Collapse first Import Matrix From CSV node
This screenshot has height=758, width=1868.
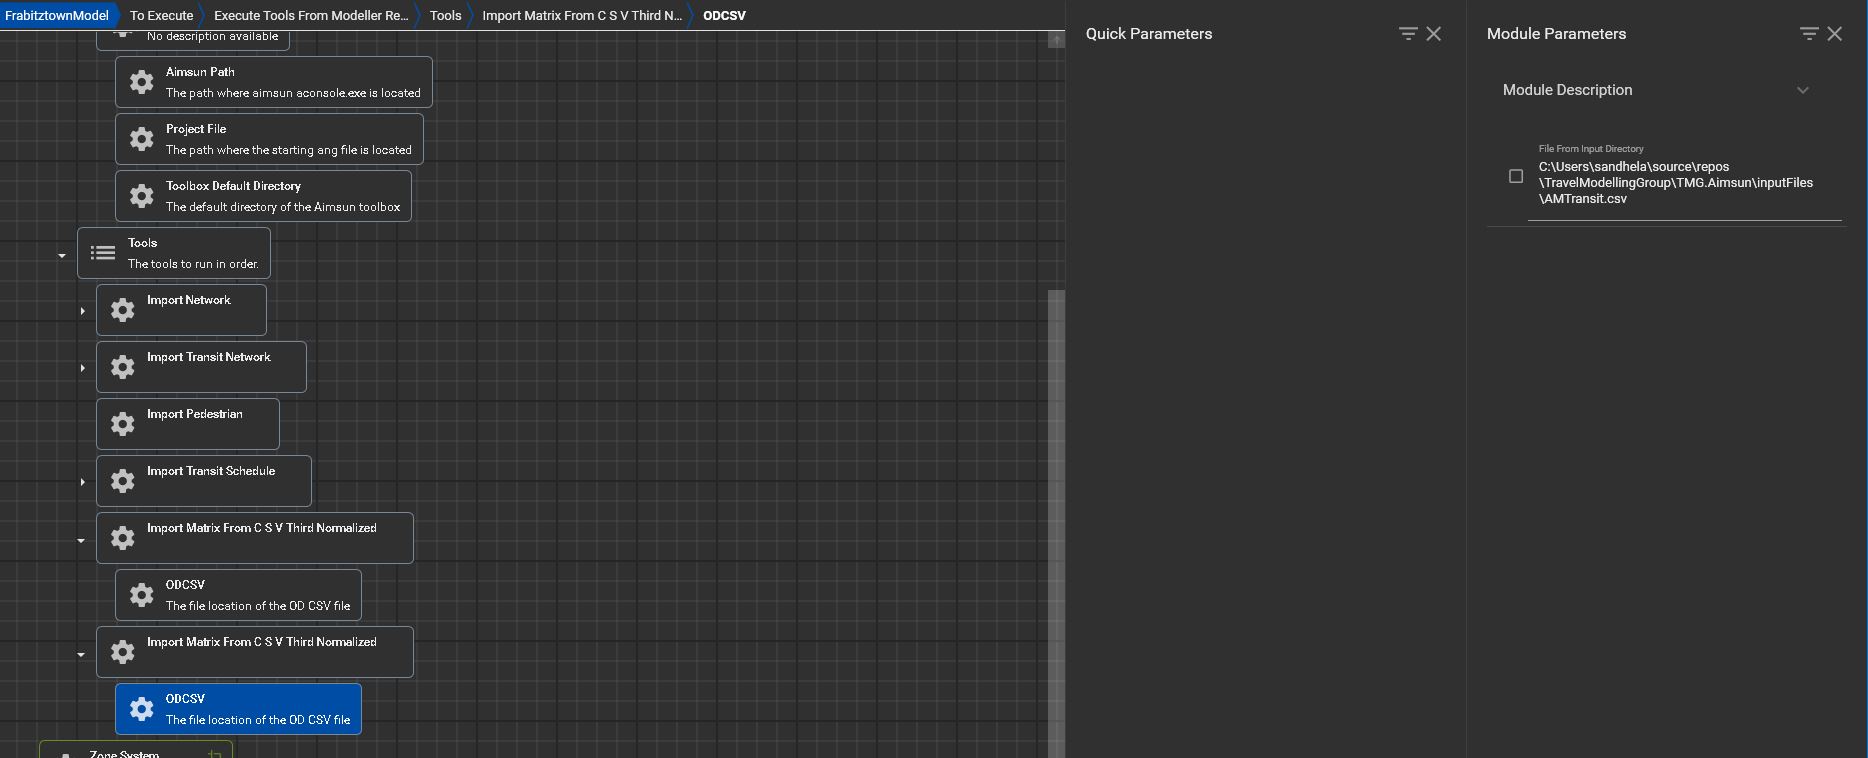click(81, 541)
